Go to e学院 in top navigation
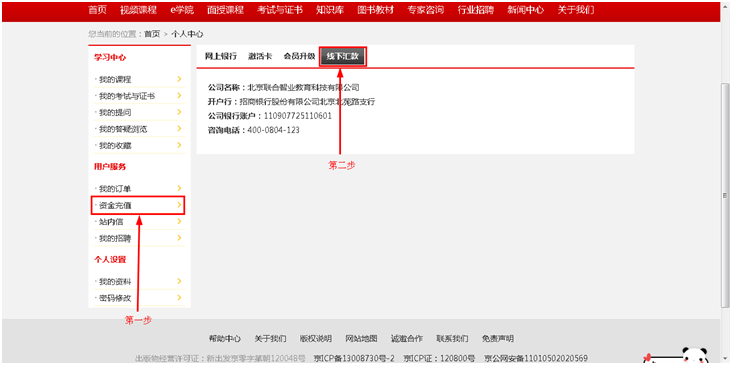This screenshot has width=732, height=365. coord(182,10)
